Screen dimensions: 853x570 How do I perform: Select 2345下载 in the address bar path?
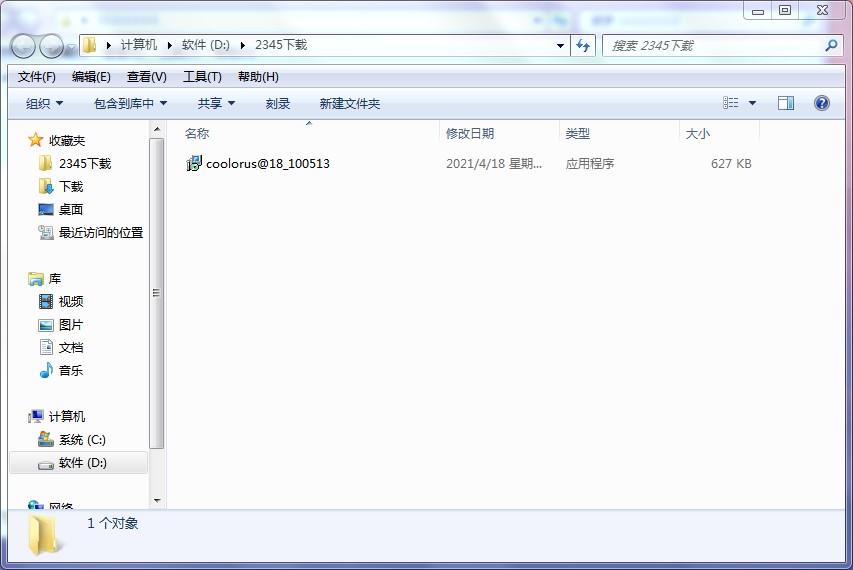[x=281, y=45]
